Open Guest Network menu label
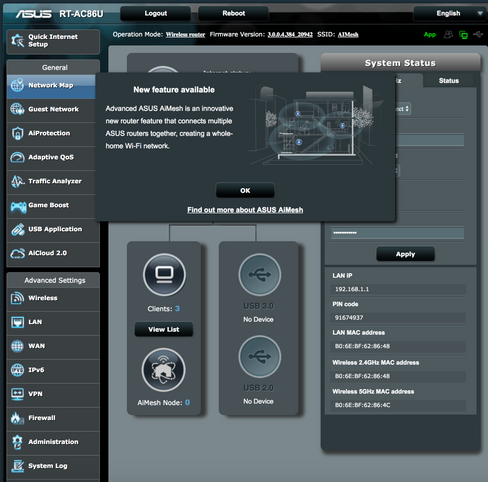Viewport: 488px width, 482px height. [x=53, y=109]
